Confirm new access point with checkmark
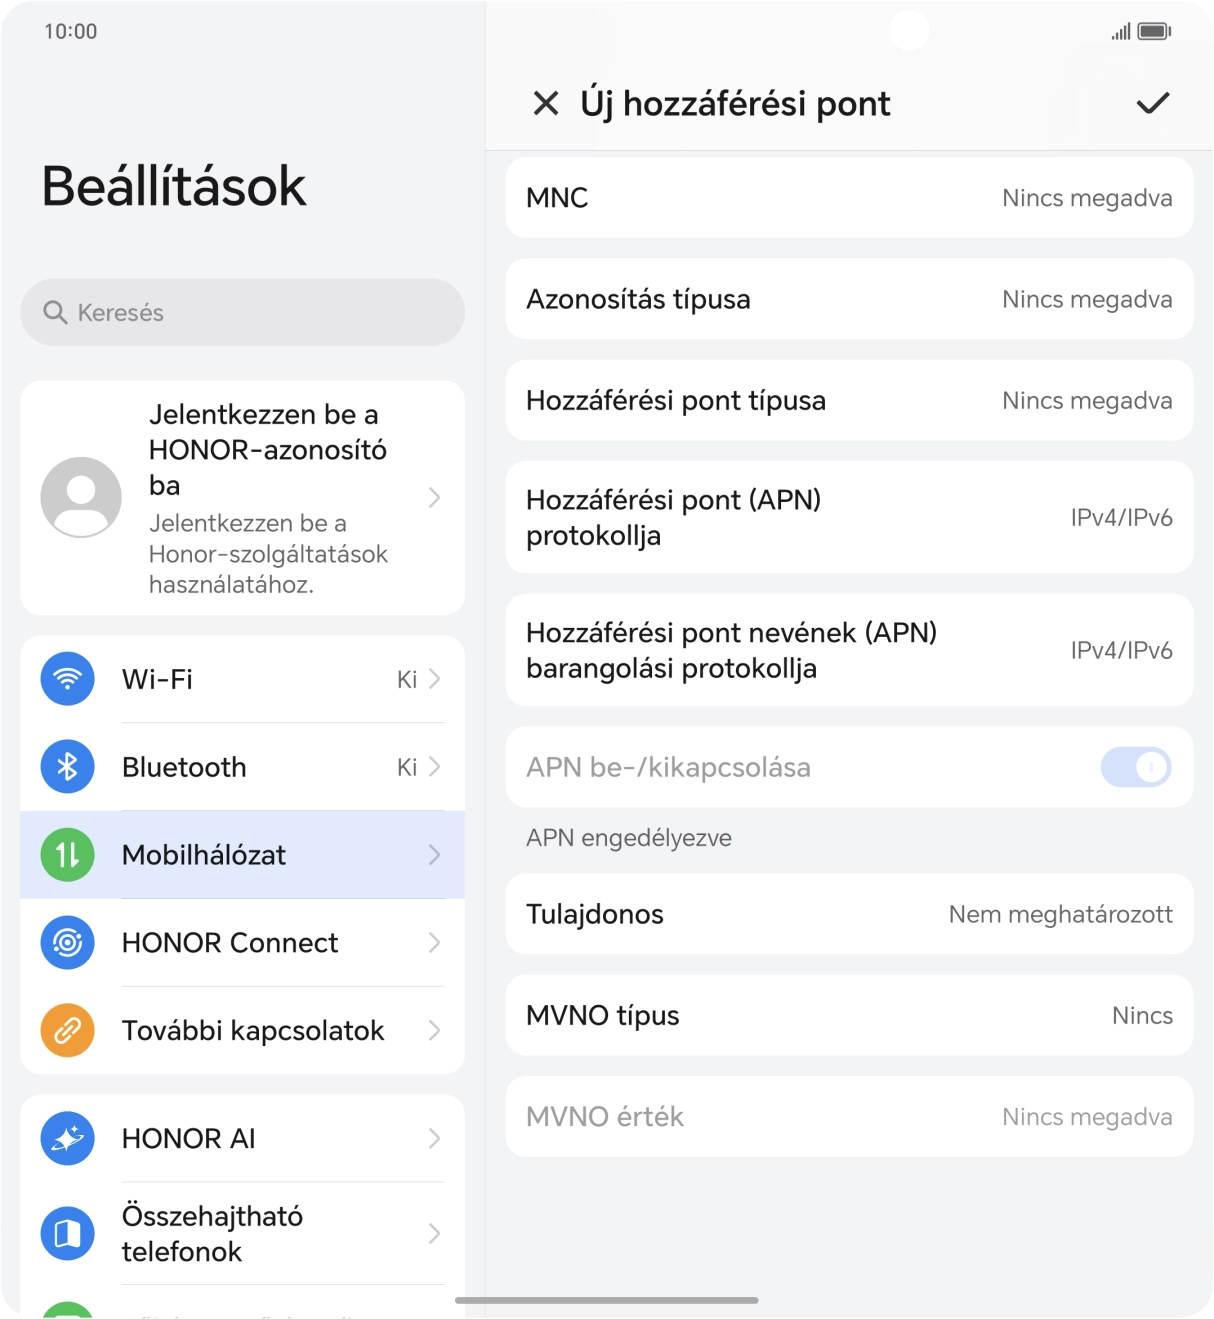The height and width of the screenshot is (1319, 1214). point(1152,103)
